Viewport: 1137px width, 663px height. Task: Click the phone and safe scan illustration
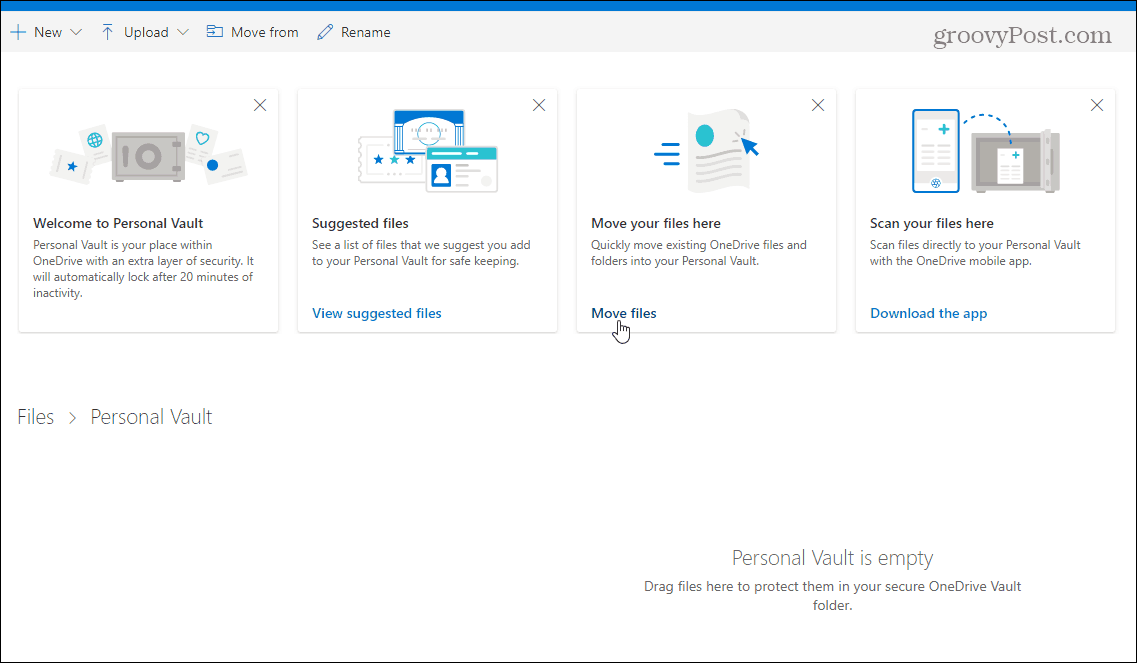[x=985, y=151]
